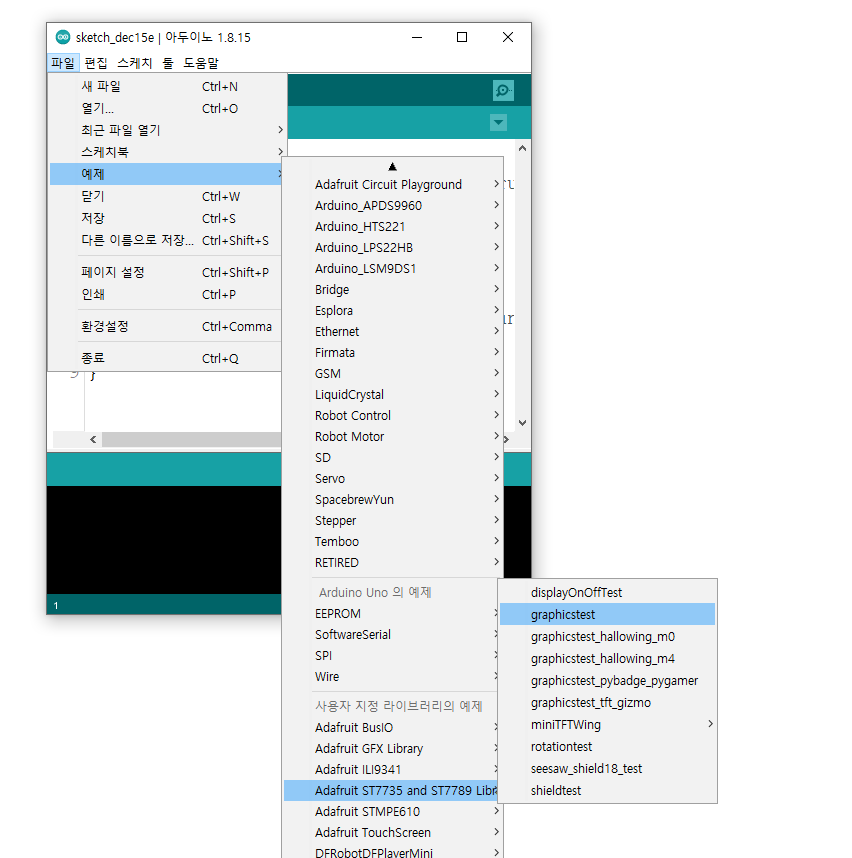Image resolution: width=852 pixels, height=858 pixels.
Task: Expand the 스케치북 submenu
Action: pos(167,152)
